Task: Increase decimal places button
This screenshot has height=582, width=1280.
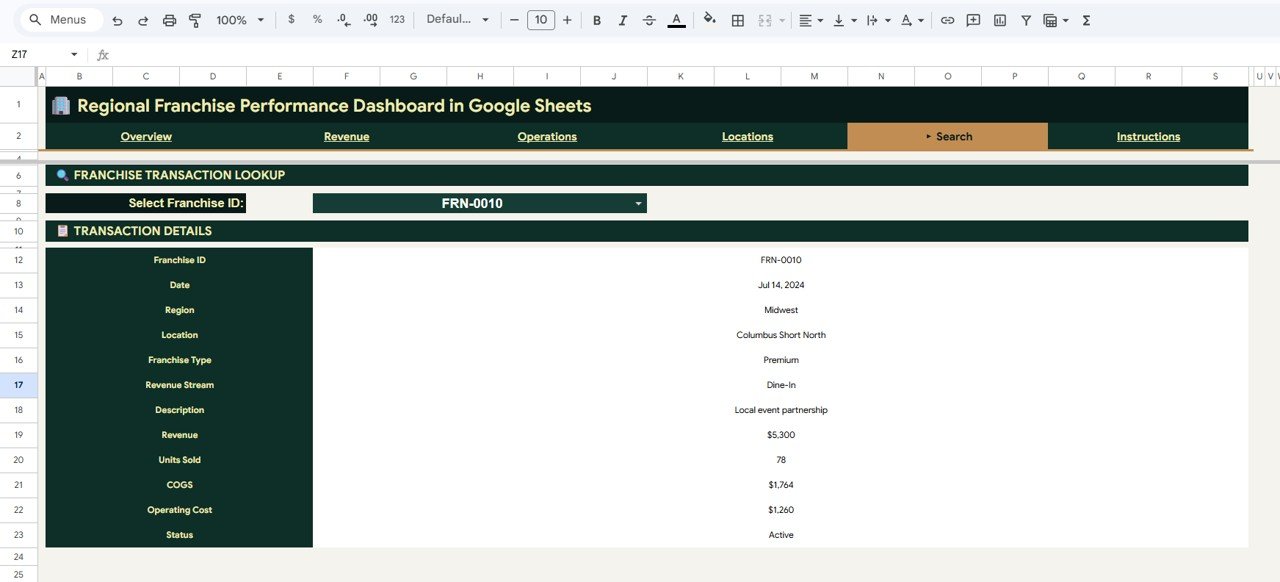Action: pos(370,20)
